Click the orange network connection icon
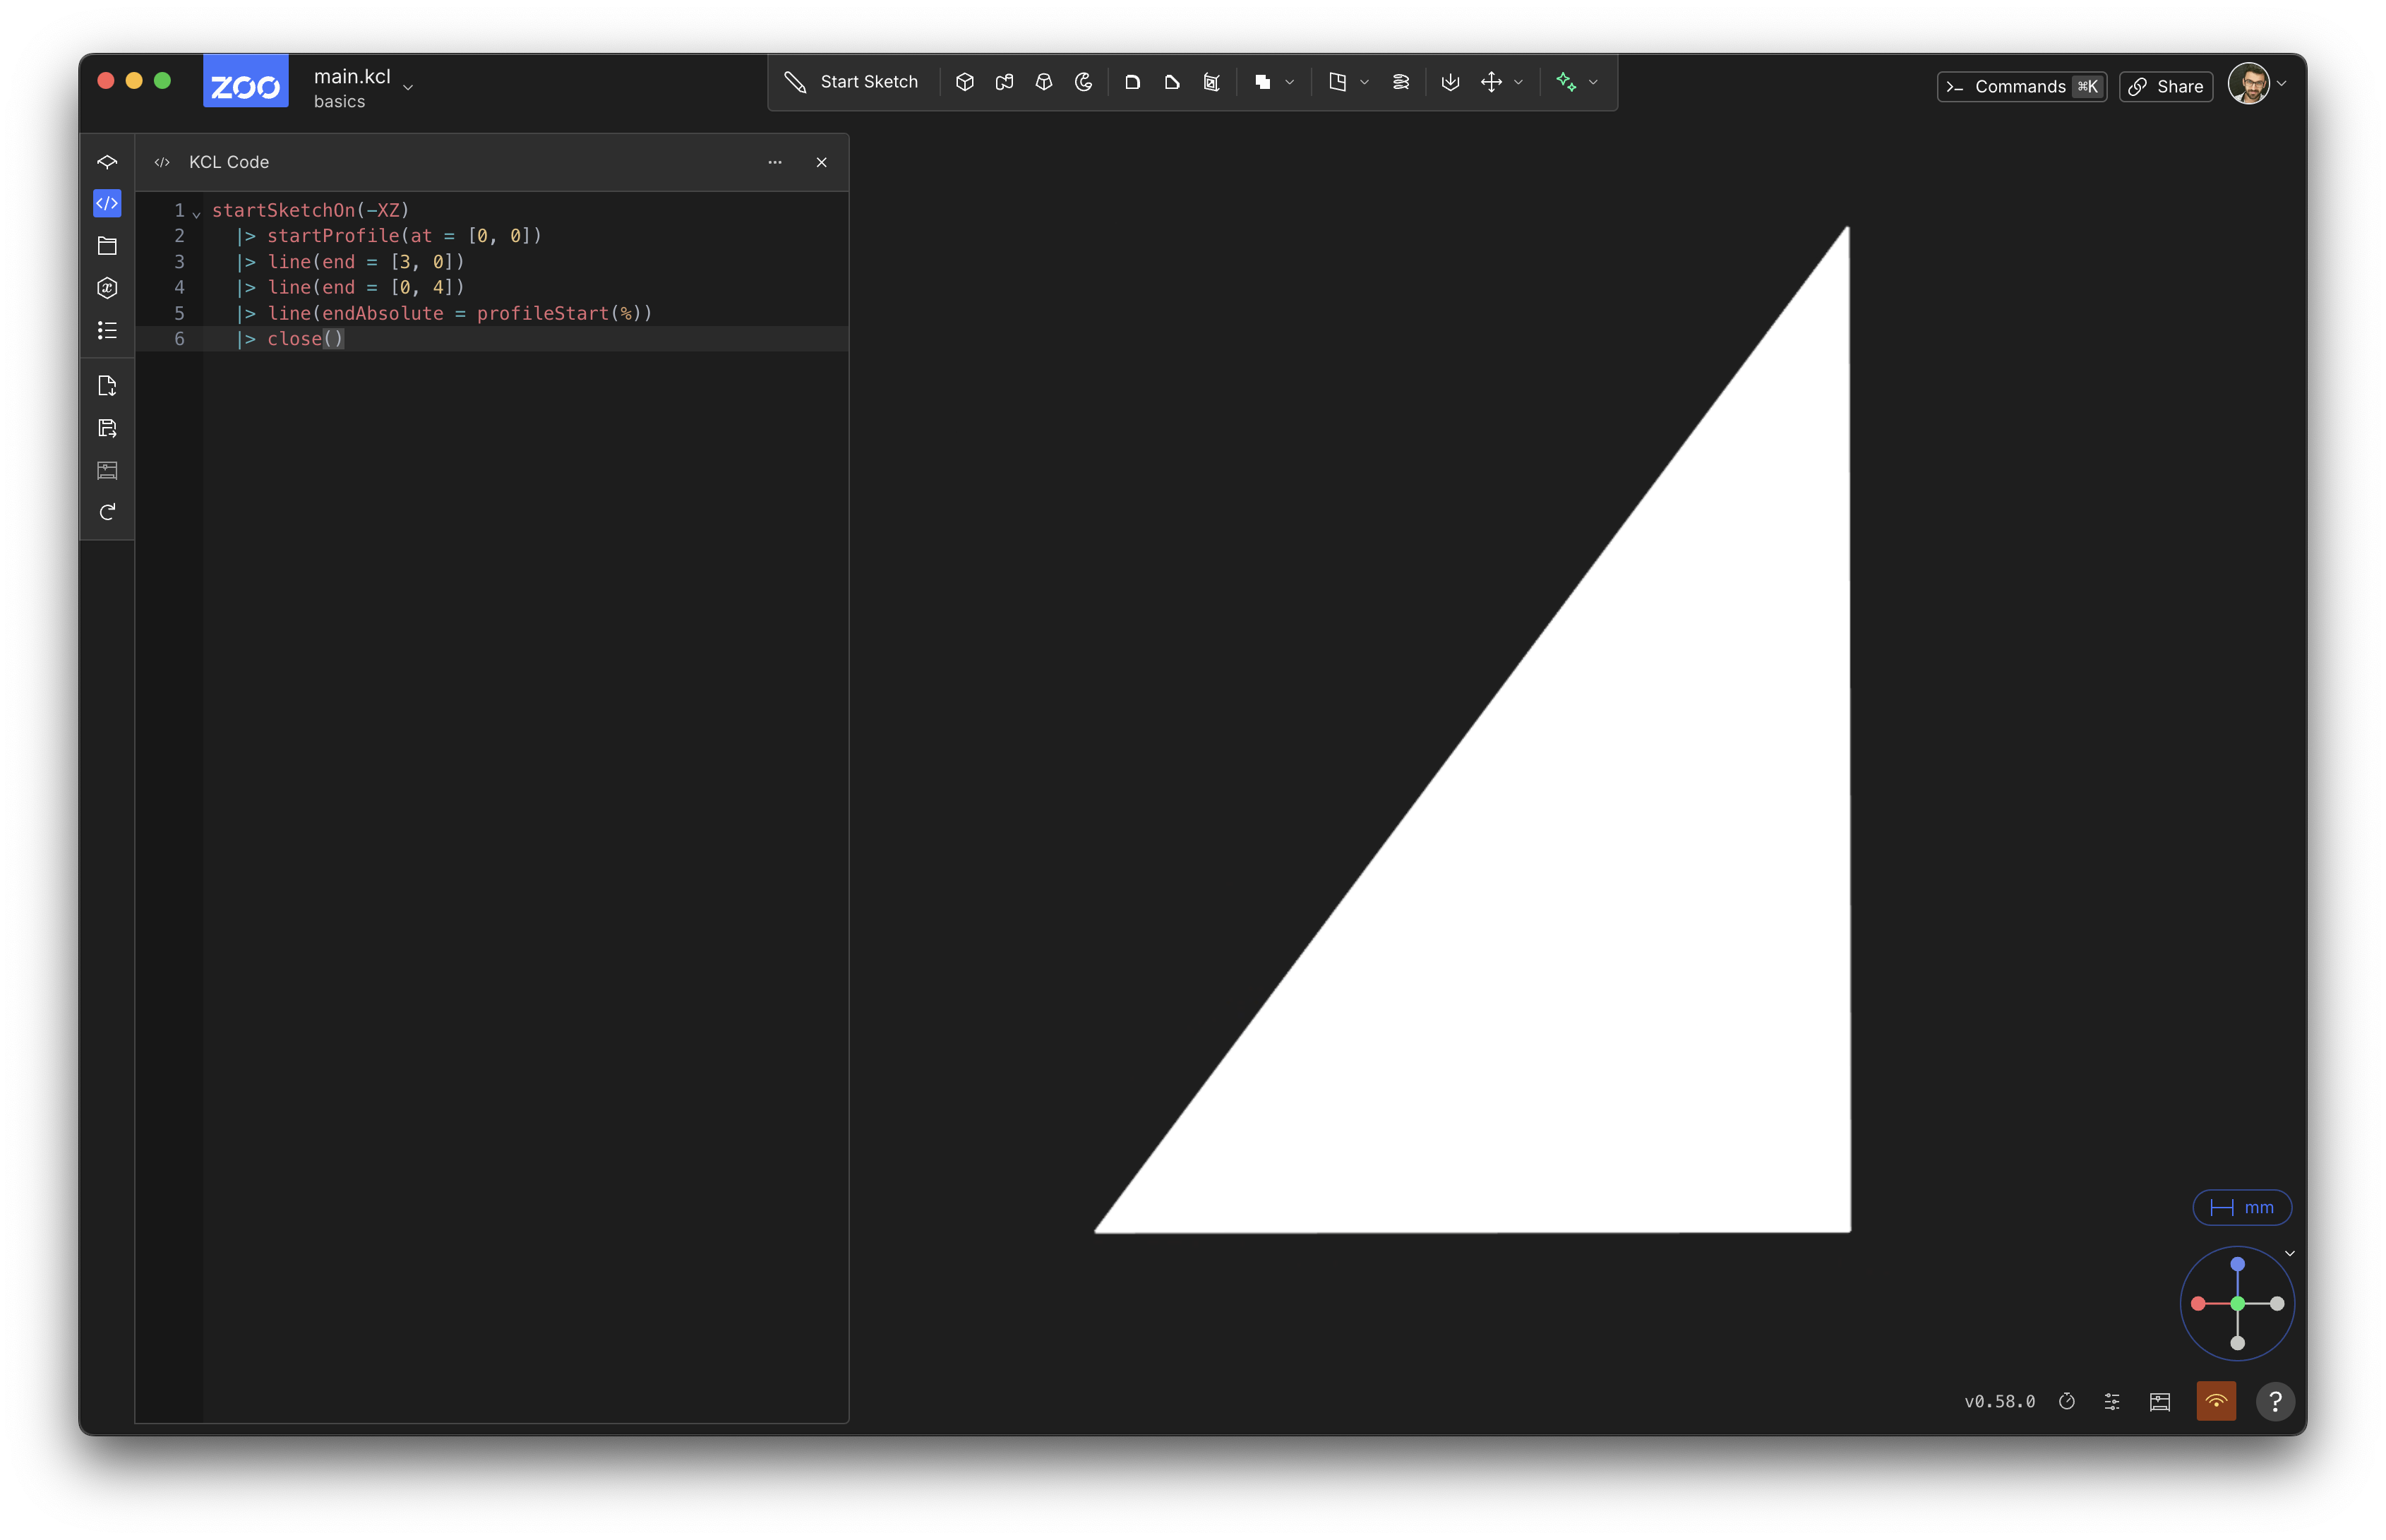This screenshot has height=1540, width=2386. (x=2216, y=1401)
